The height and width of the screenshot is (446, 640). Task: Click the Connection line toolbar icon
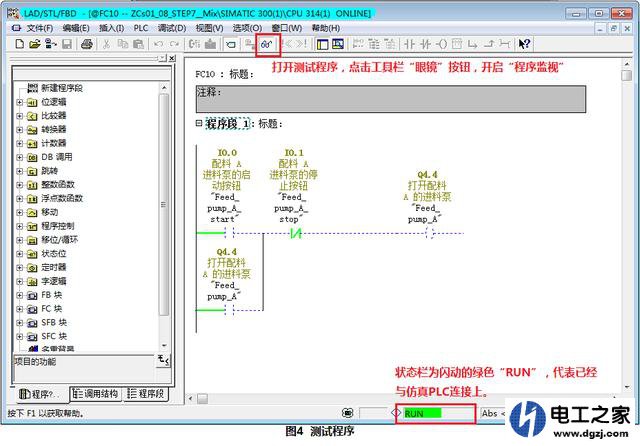tap(505, 44)
